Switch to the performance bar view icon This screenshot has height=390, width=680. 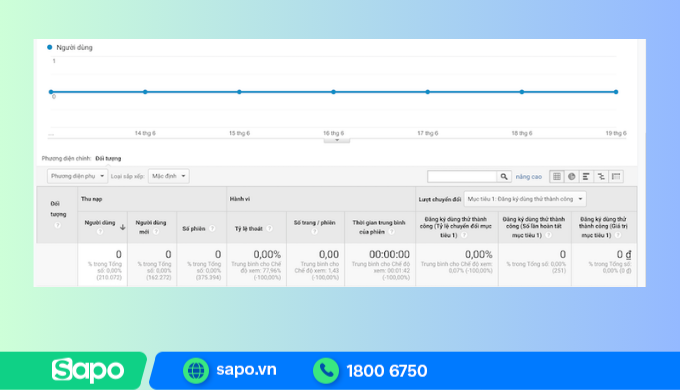click(586, 177)
